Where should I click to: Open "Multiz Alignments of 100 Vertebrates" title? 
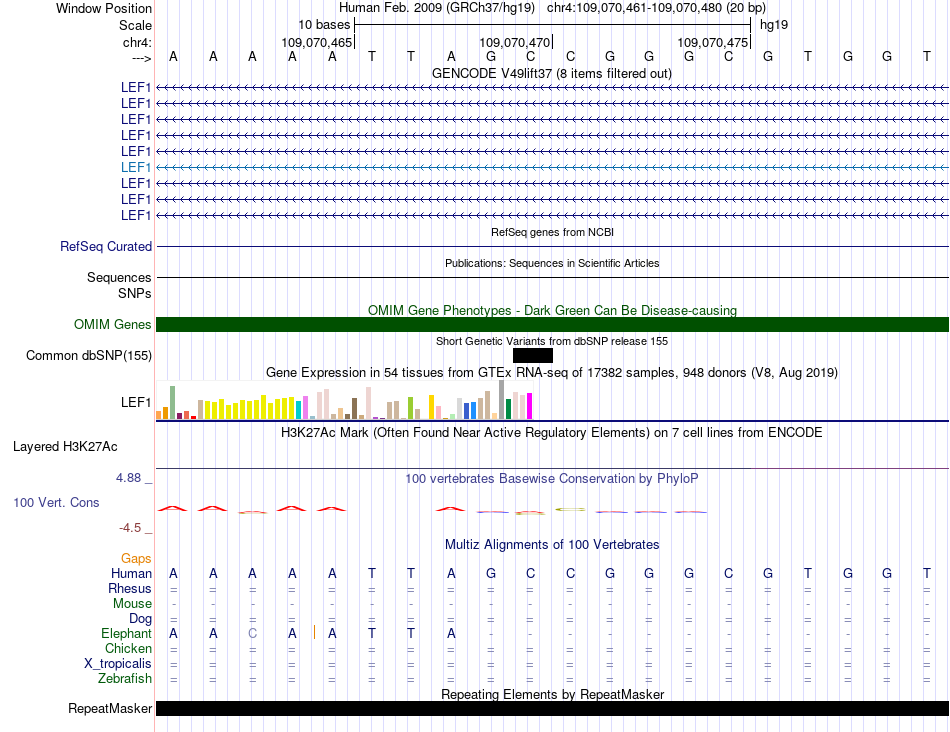pyautogui.click(x=552, y=545)
